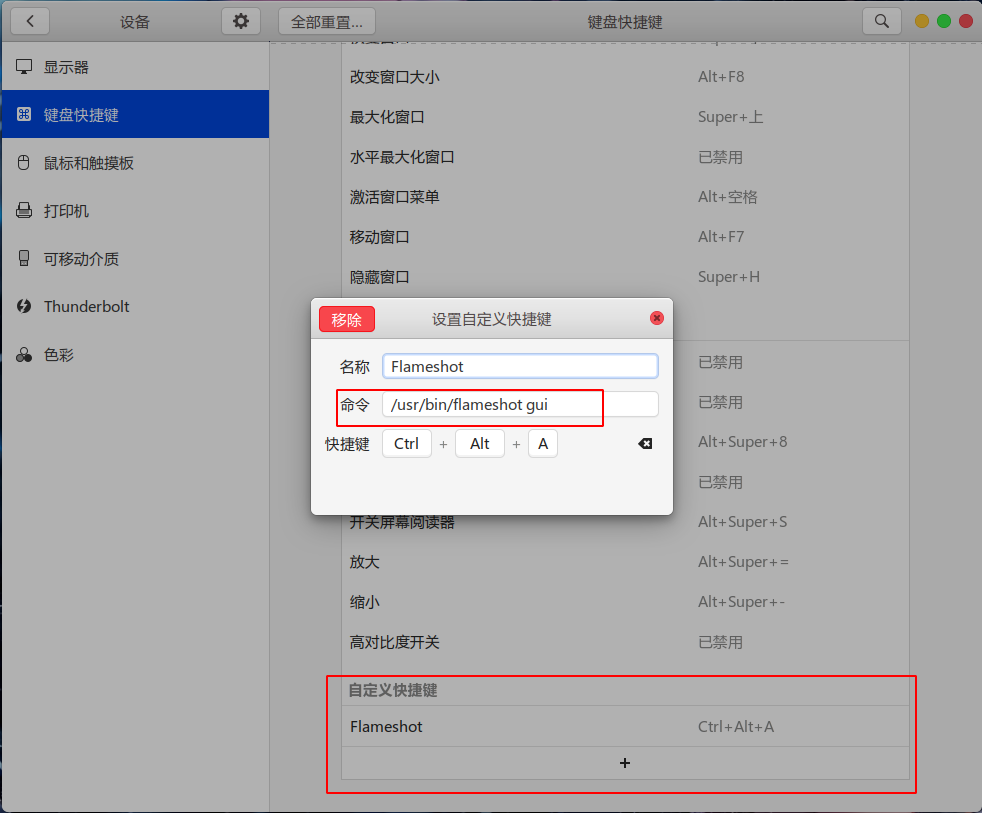This screenshot has width=982, height=813.
Task: Select the 高对比度开关 shortcut row
Action: click(625, 642)
